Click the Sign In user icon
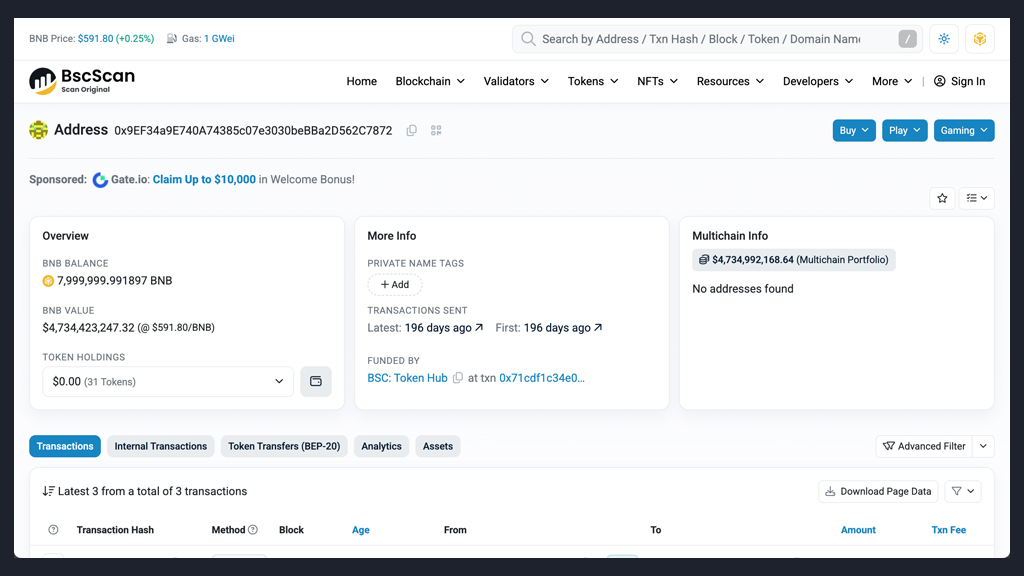This screenshot has width=1024, height=576. pyautogui.click(x=940, y=81)
